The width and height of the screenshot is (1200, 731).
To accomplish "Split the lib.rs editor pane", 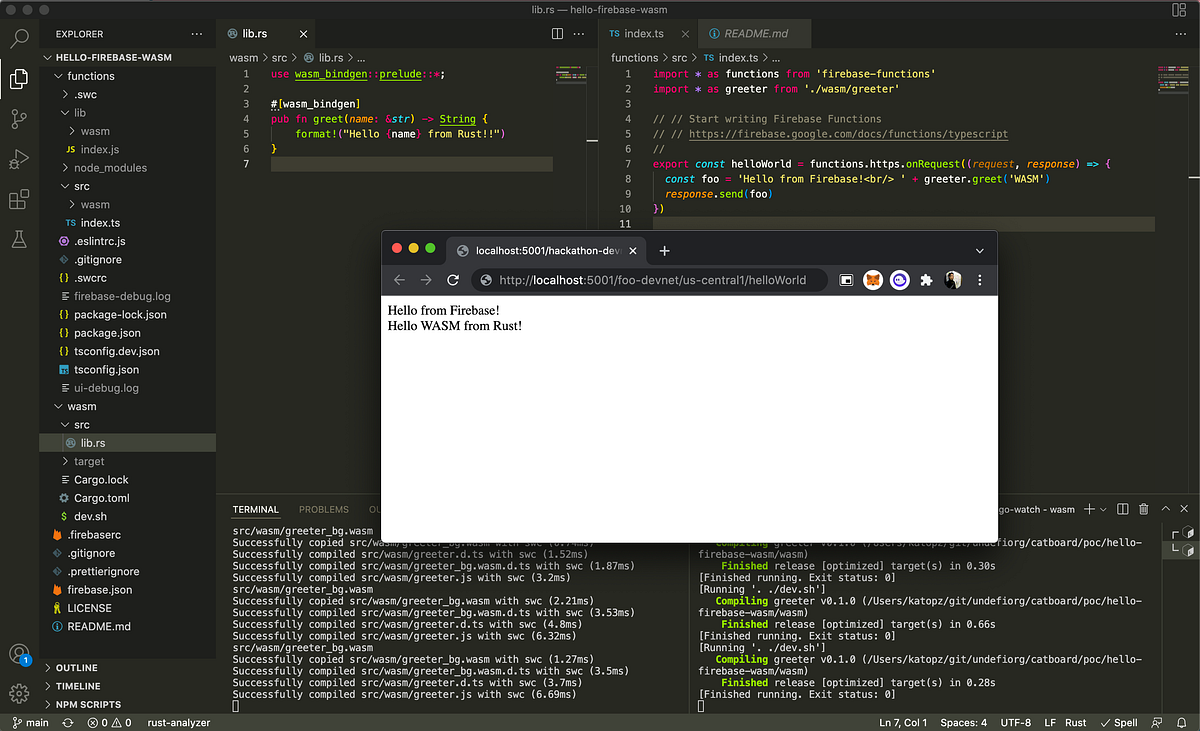I will pyautogui.click(x=557, y=33).
